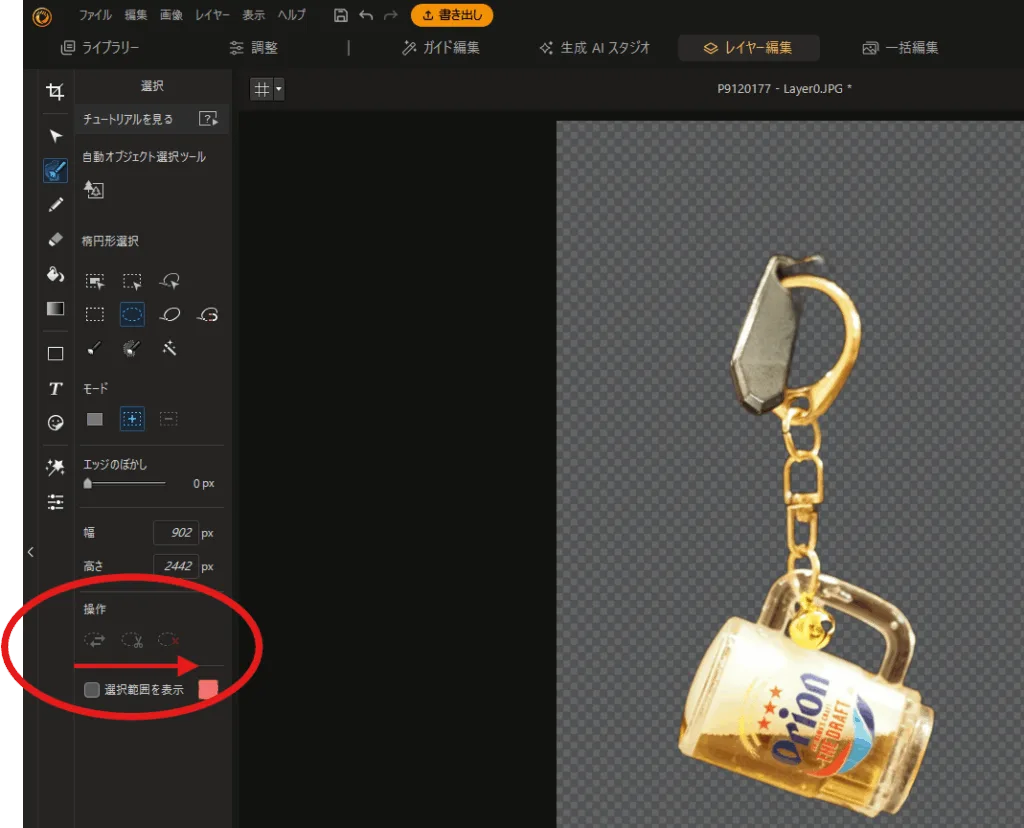The image size is (1024, 828).
Task: Set mode to add to selection
Action: (x=132, y=419)
